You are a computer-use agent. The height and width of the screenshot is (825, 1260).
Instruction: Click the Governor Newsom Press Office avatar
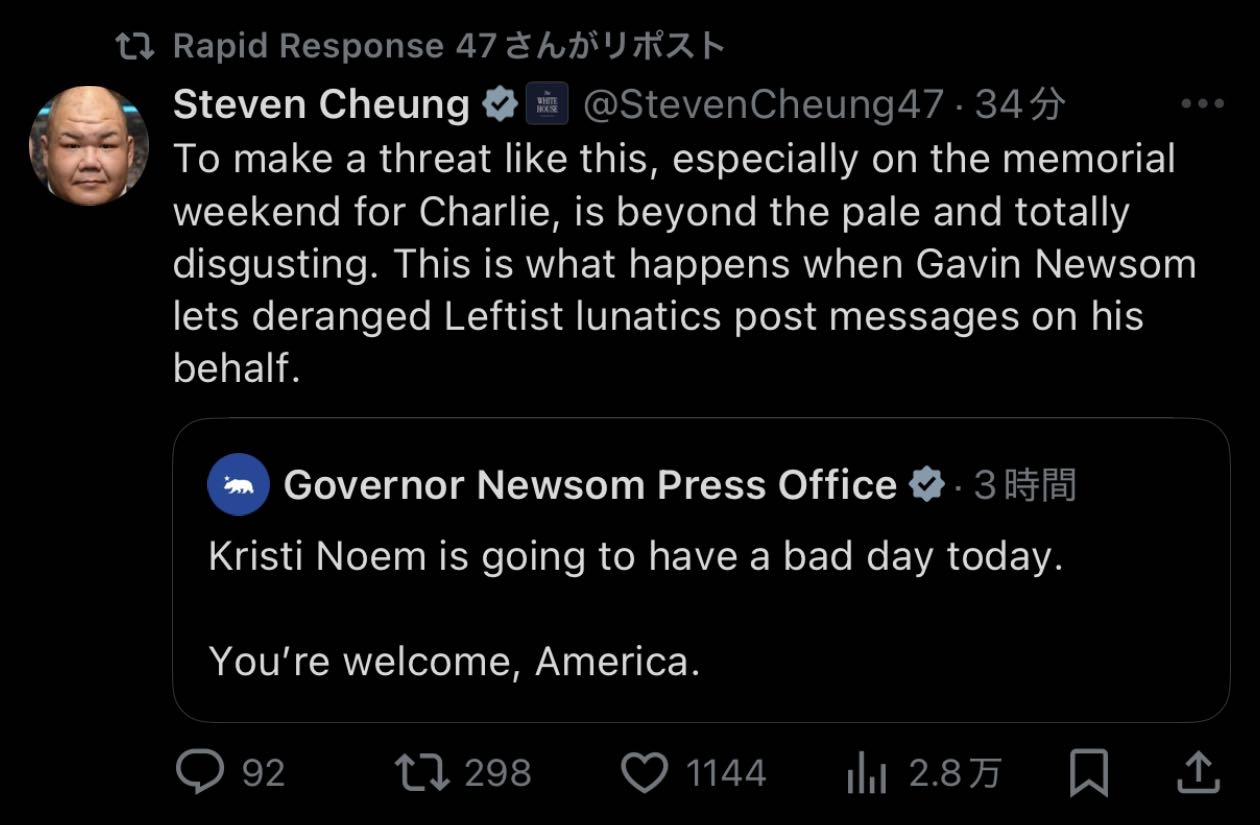(x=238, y=485)
